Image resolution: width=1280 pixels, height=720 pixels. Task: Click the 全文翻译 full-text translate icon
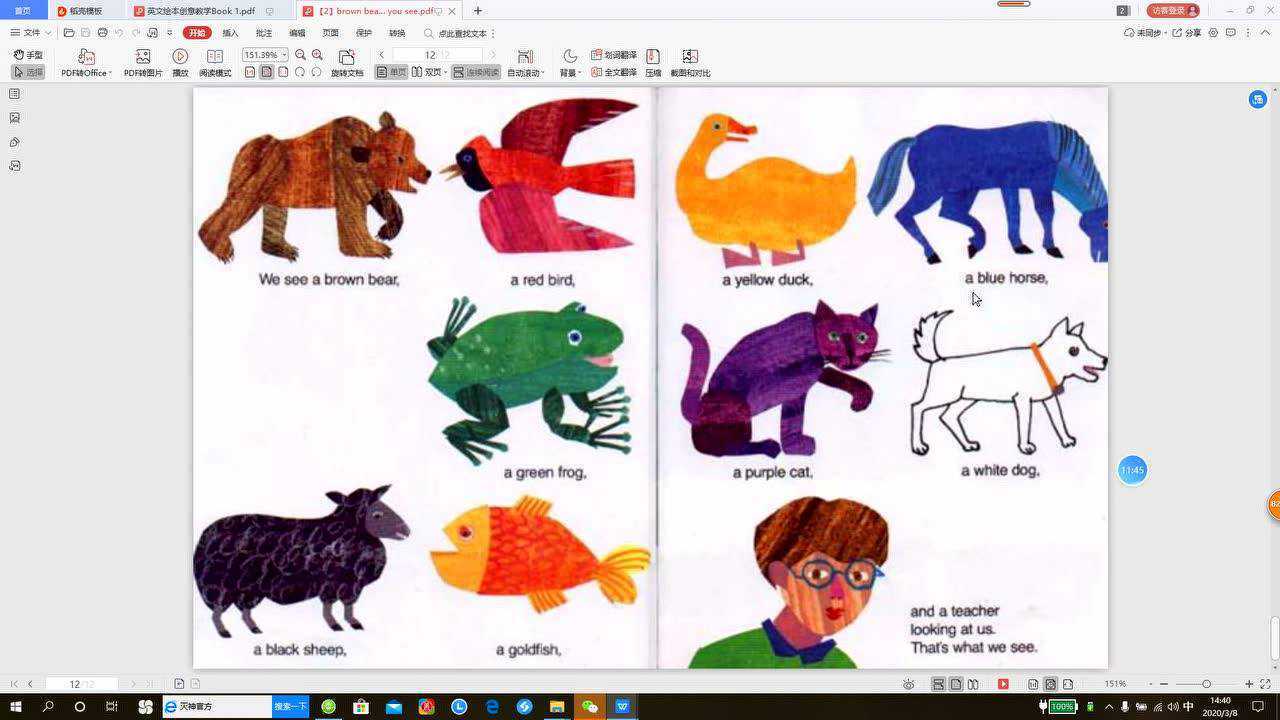(614, 72)
